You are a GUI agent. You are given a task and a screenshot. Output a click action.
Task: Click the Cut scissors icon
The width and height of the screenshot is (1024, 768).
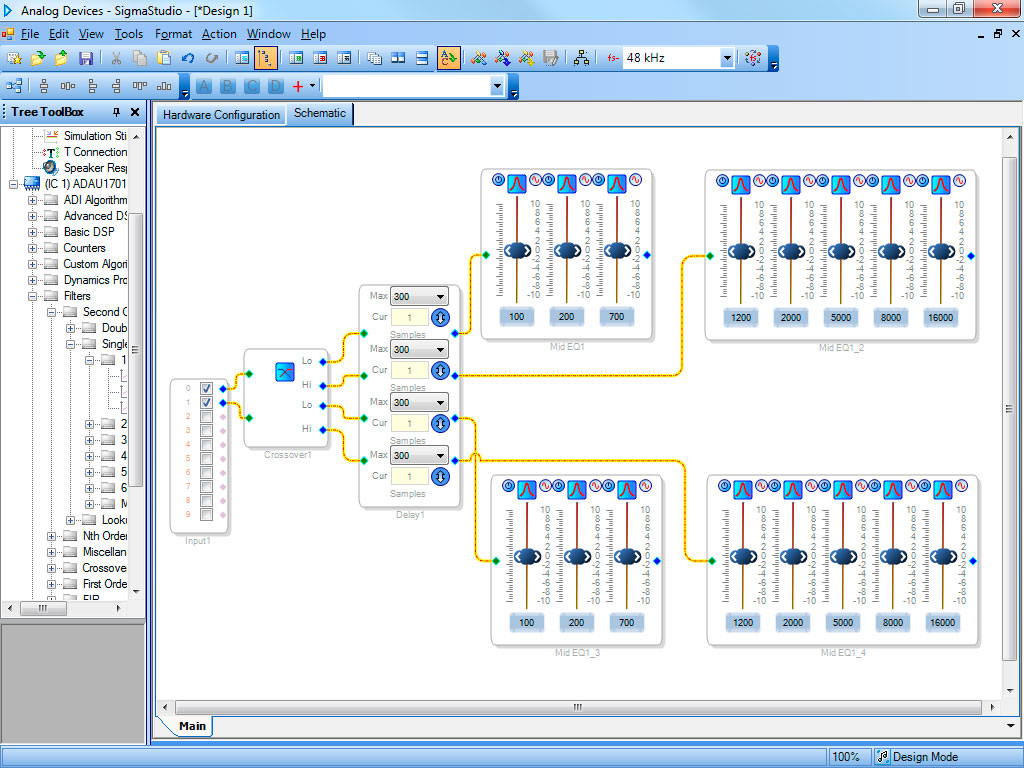pos(116,58)
